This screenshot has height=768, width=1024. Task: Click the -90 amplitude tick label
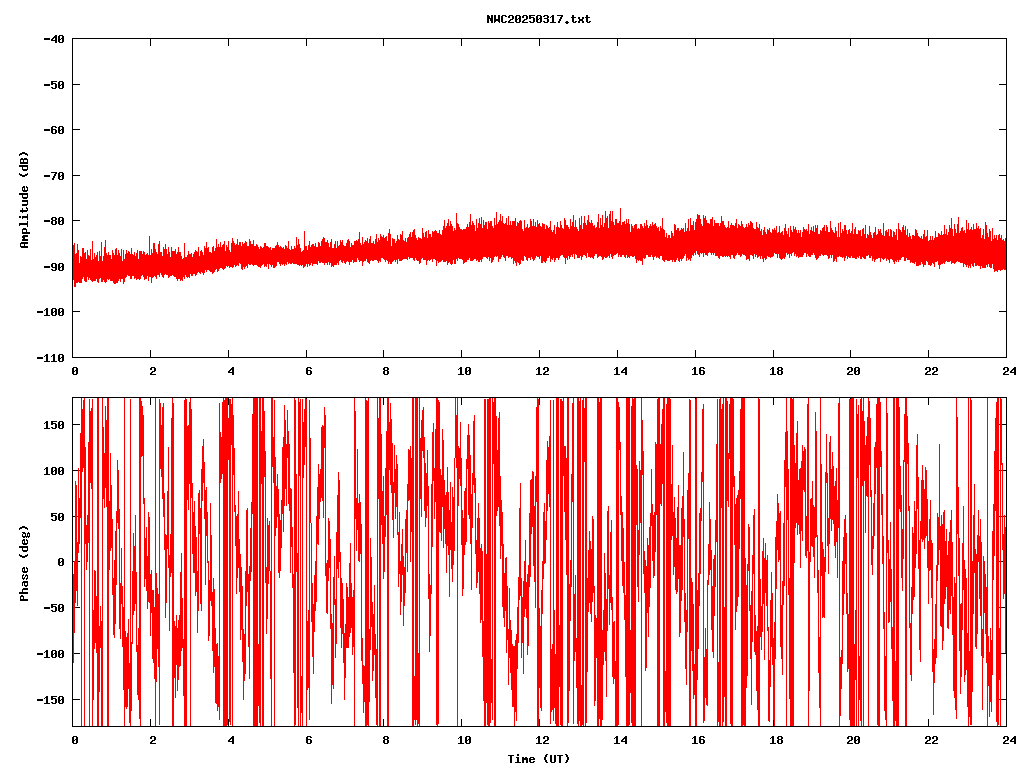(x=54, y=266)
